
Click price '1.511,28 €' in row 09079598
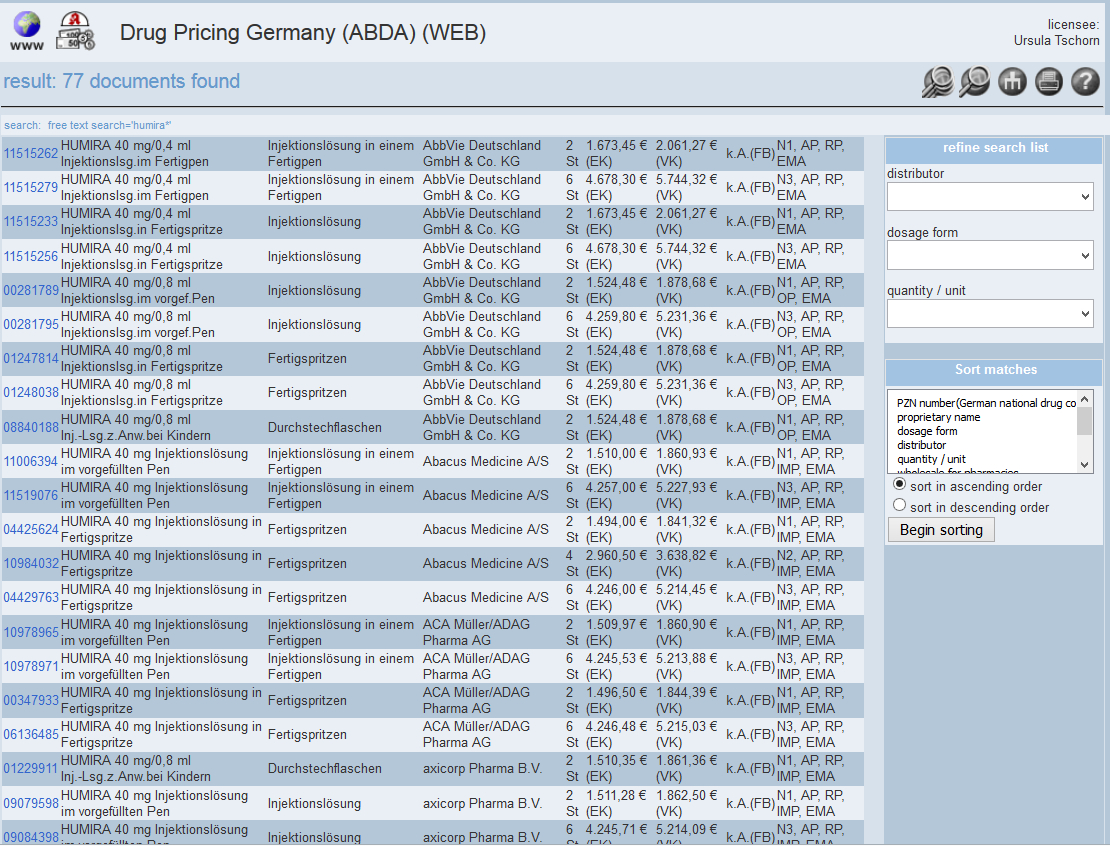pos(616,796)
